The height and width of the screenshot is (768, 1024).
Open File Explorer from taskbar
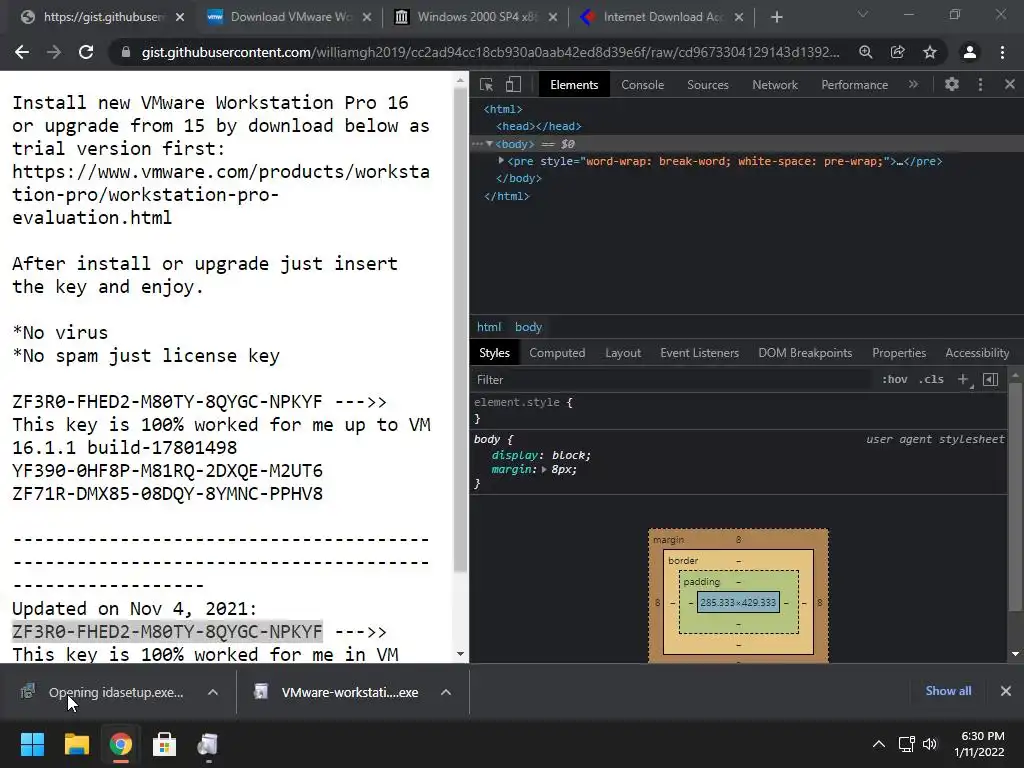point(76,744)
